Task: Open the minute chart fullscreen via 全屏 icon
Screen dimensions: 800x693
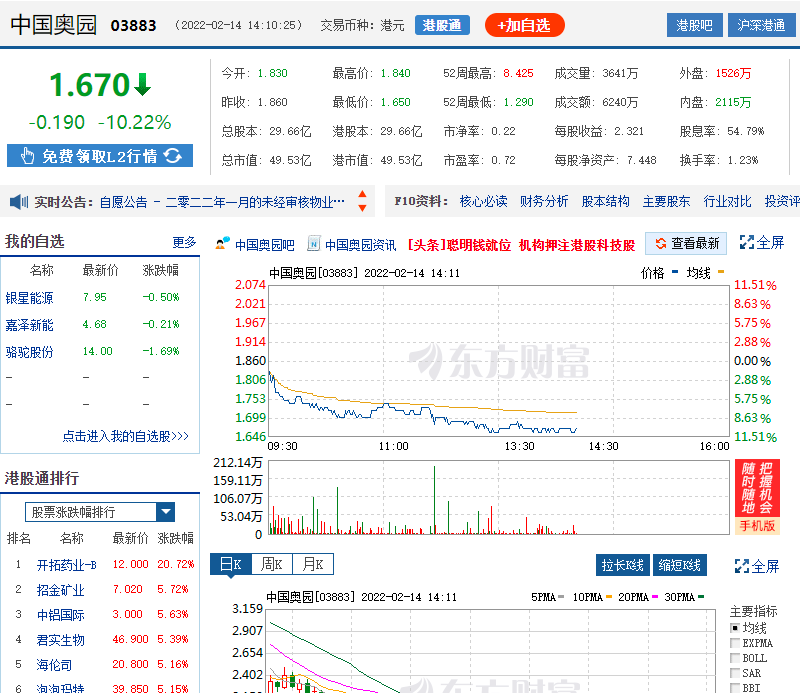Action: pyautogui.click(x=745, y=242)
